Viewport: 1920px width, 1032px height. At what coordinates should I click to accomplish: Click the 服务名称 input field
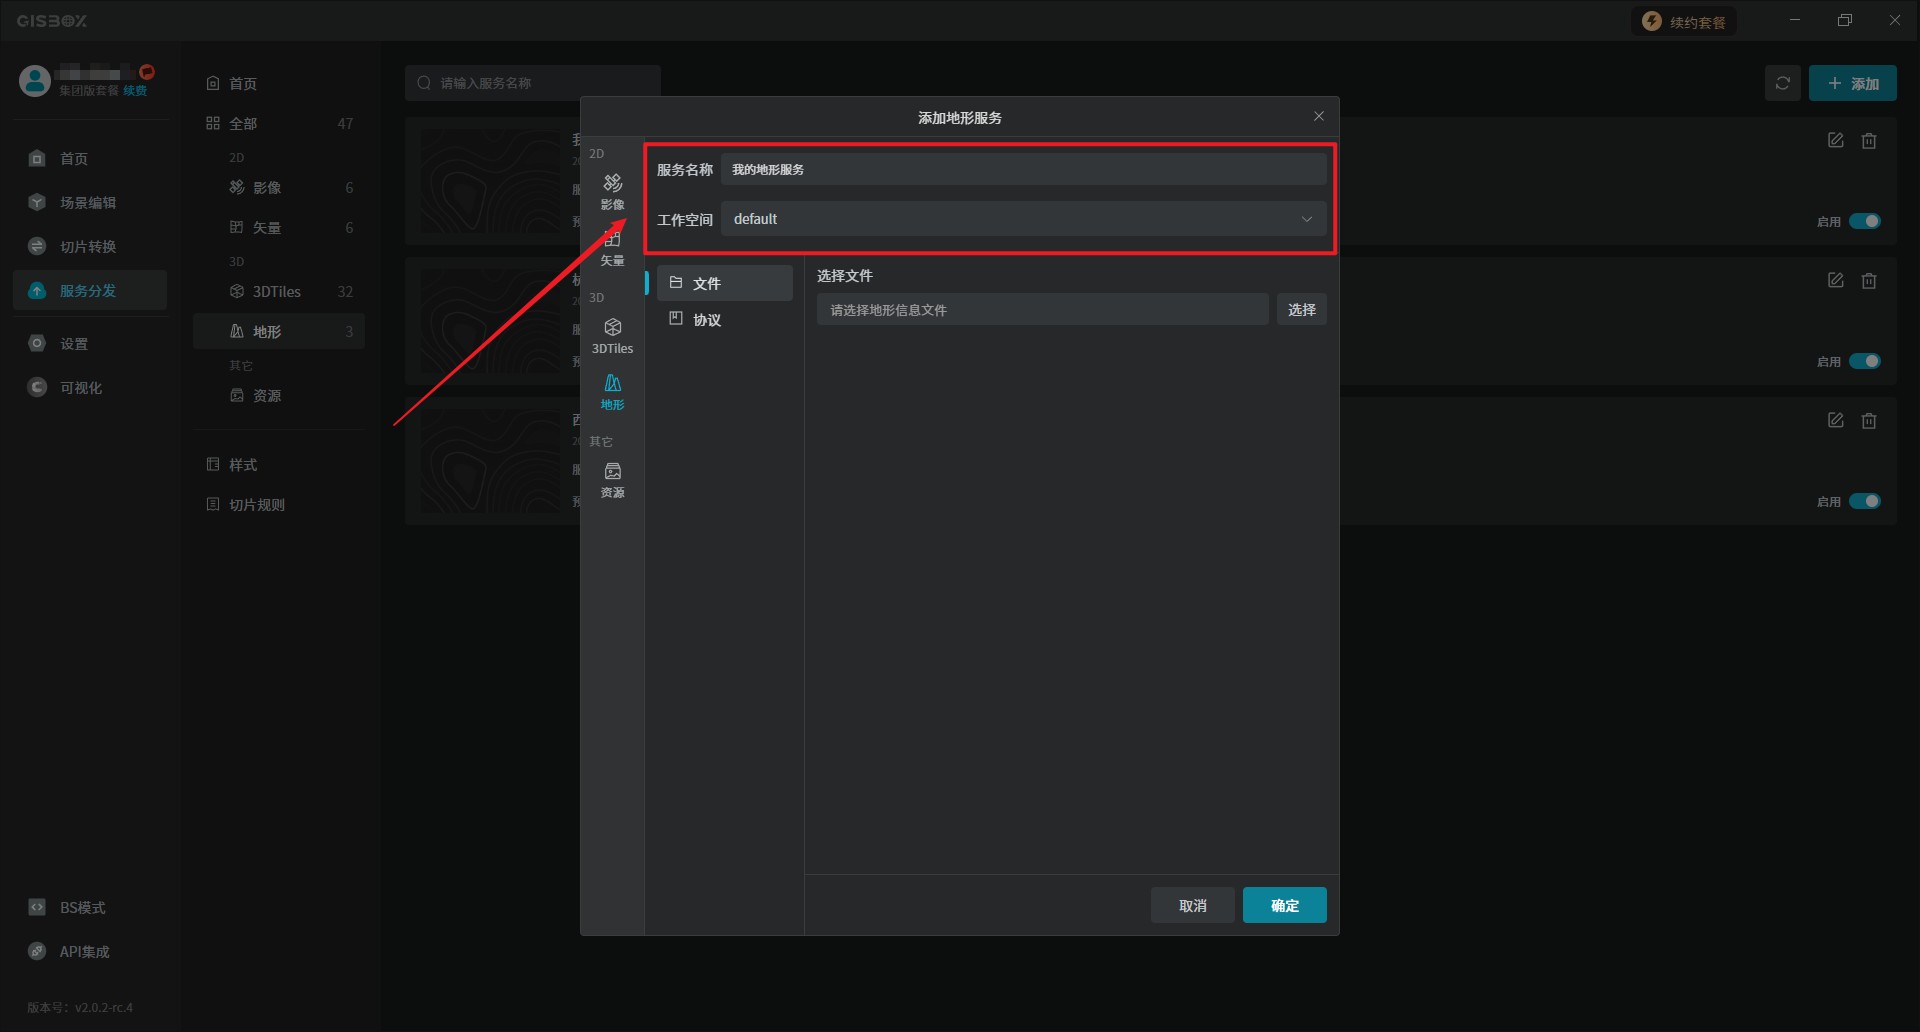(x=1023, y=170)
